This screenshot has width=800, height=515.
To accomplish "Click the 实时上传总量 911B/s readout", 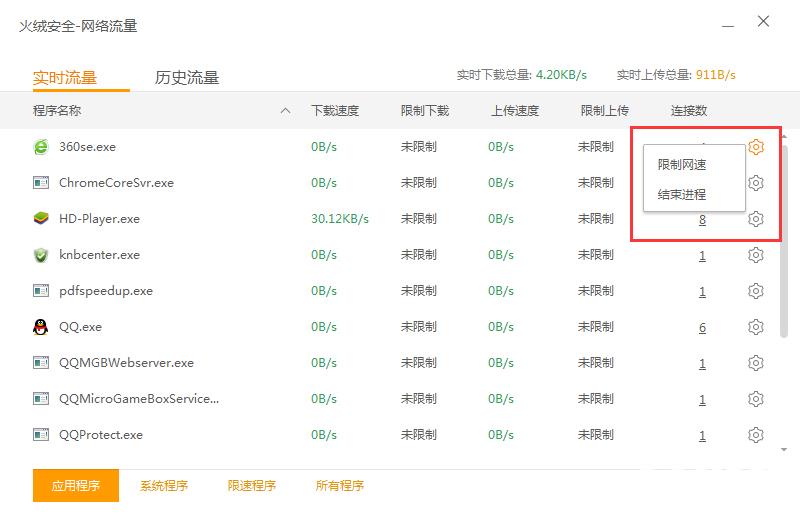I will point(676,75).
